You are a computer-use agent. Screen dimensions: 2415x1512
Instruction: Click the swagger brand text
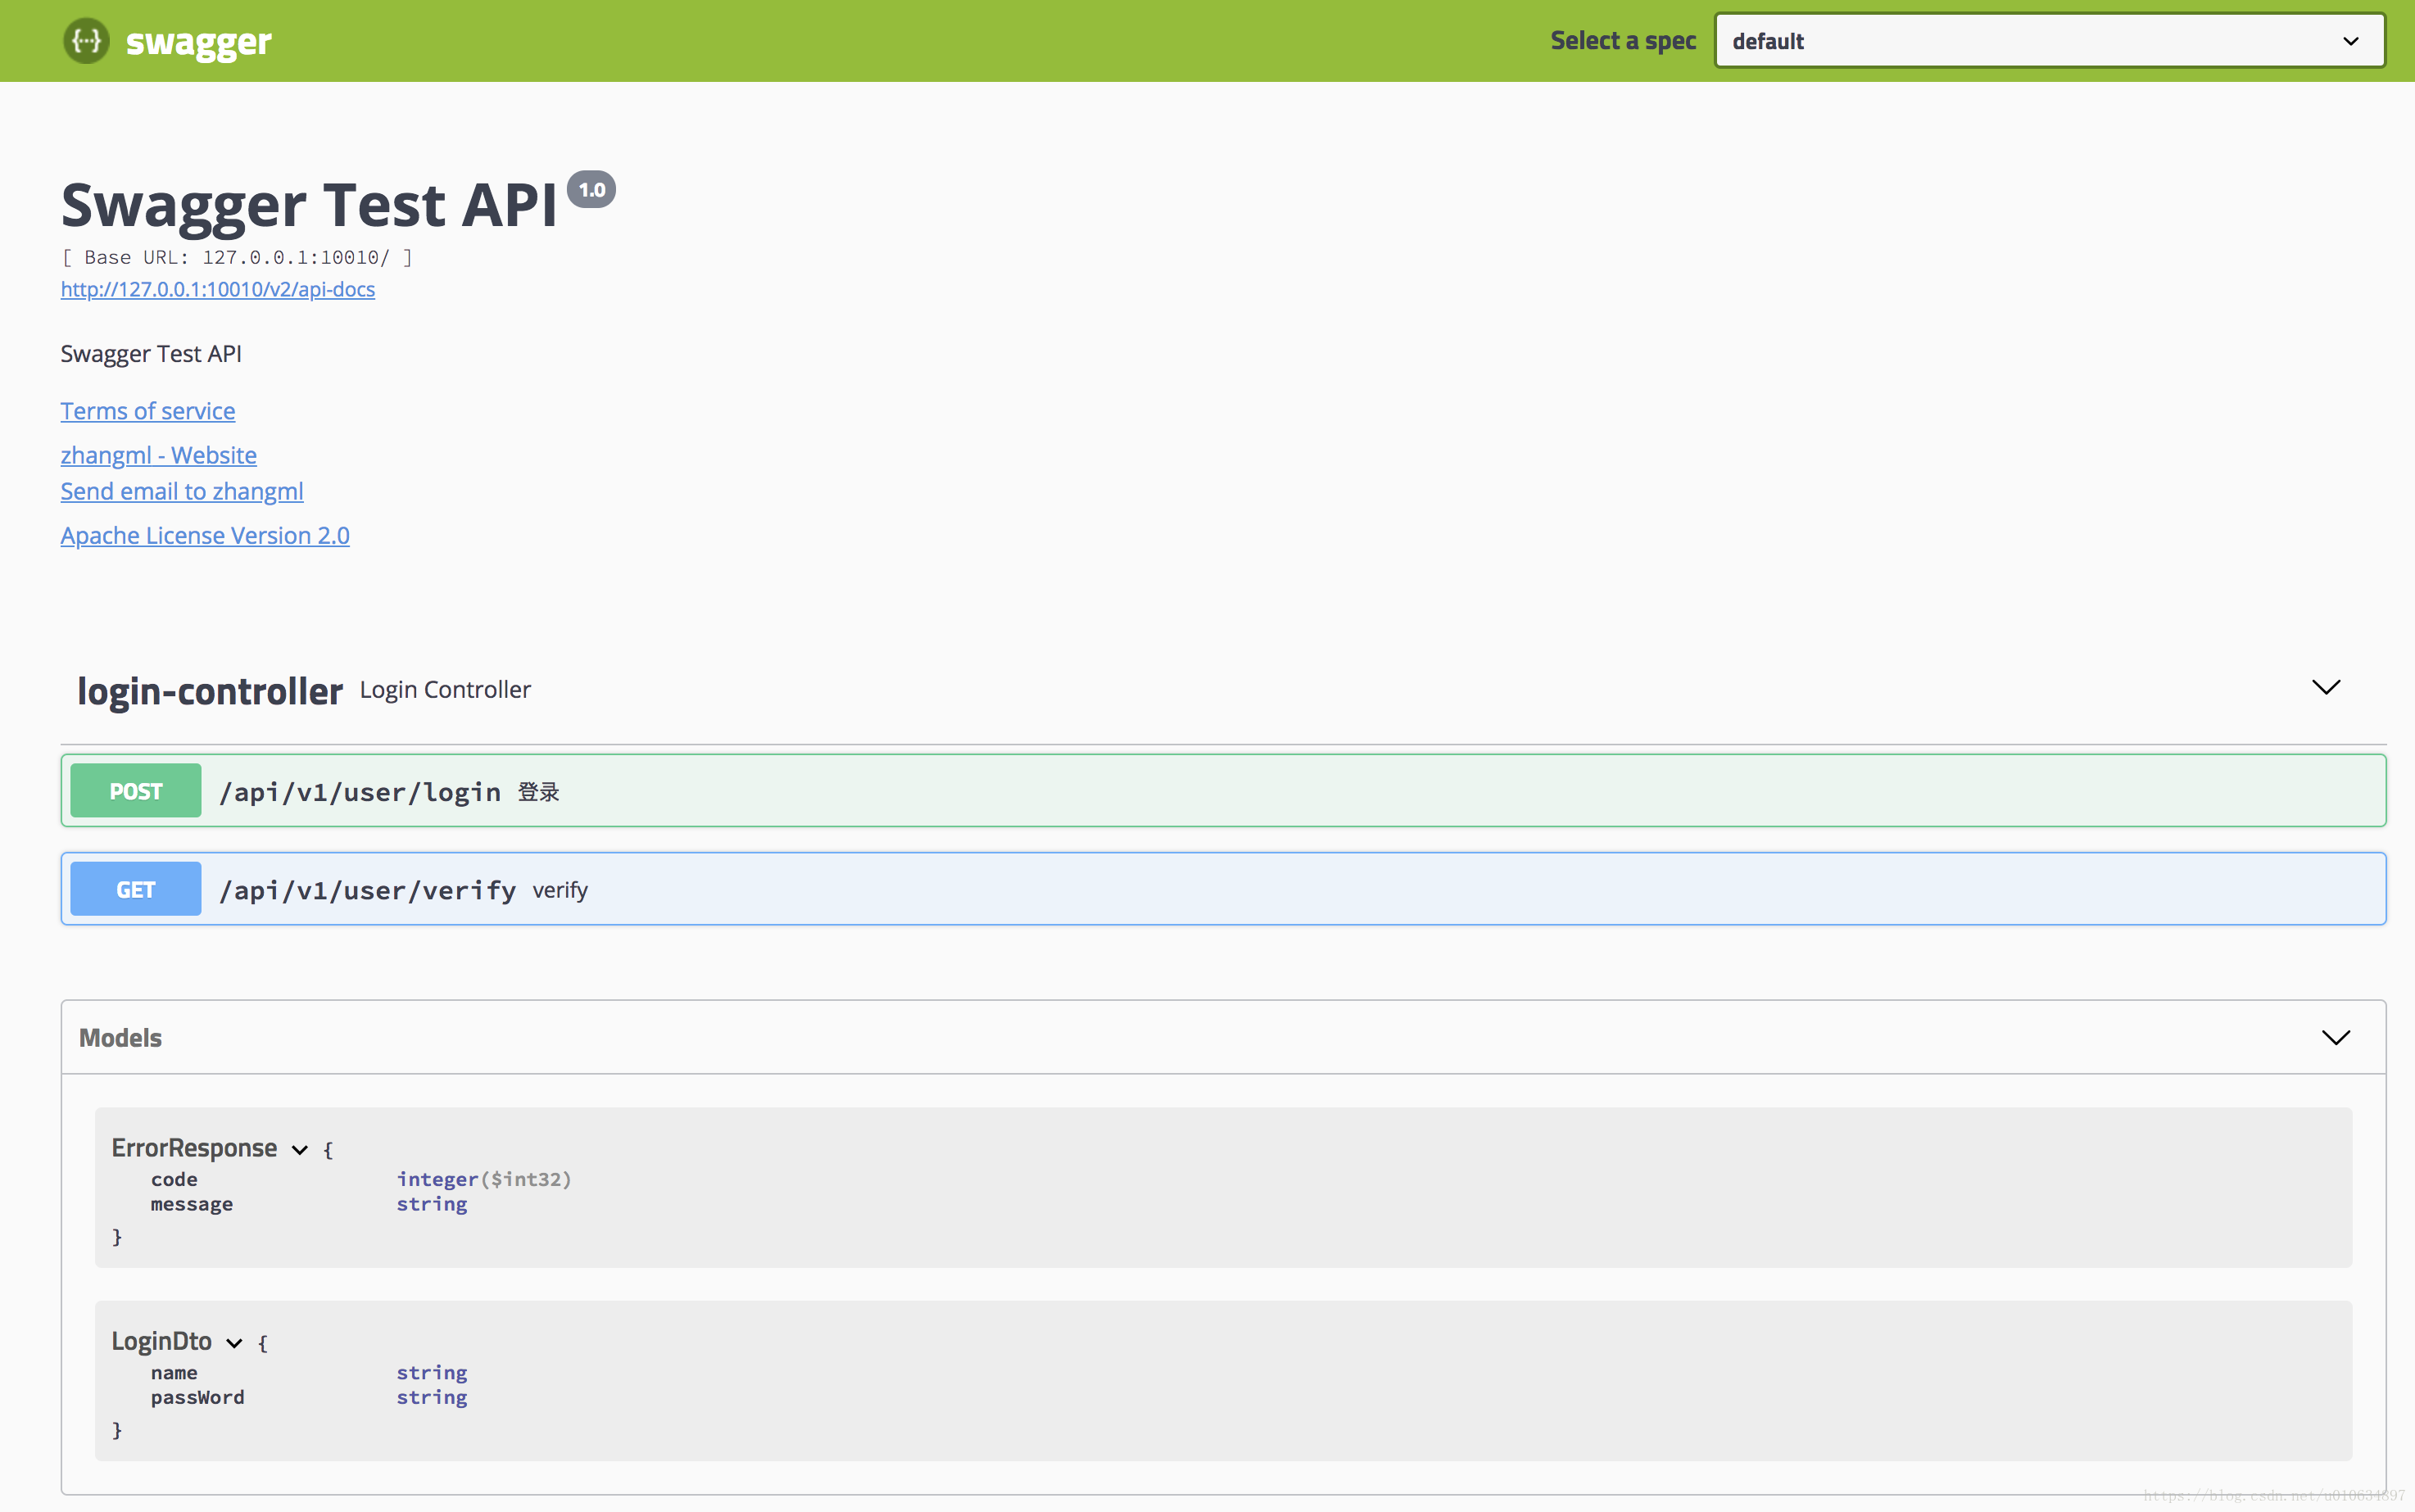click(199, 43)
